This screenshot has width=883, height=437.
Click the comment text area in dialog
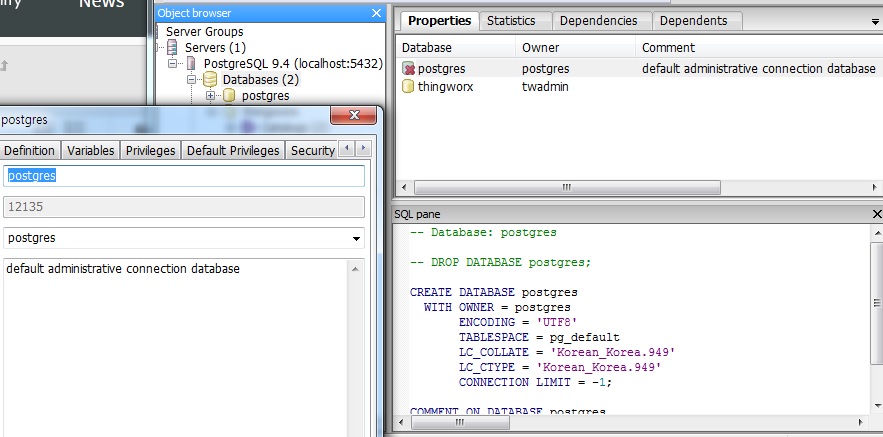tap(178, 347)
